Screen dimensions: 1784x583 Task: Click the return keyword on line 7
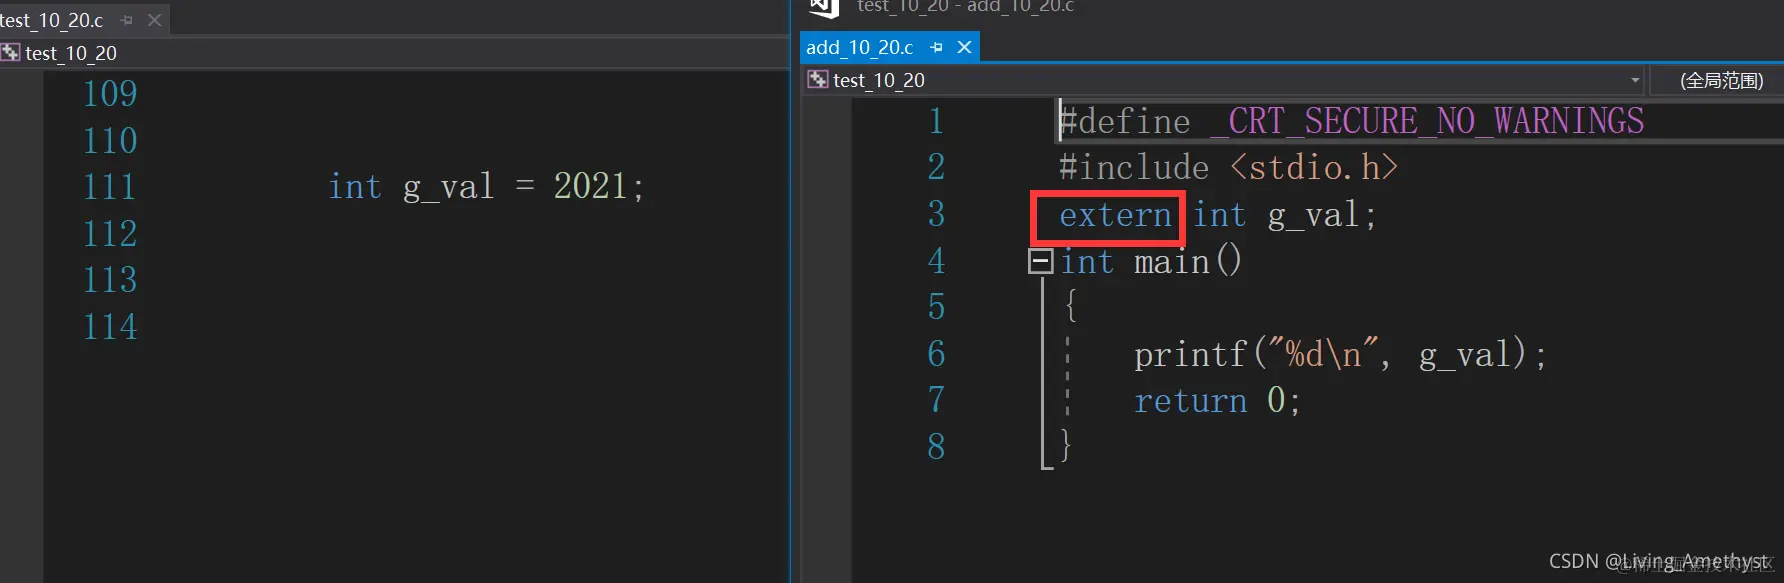1190,401
